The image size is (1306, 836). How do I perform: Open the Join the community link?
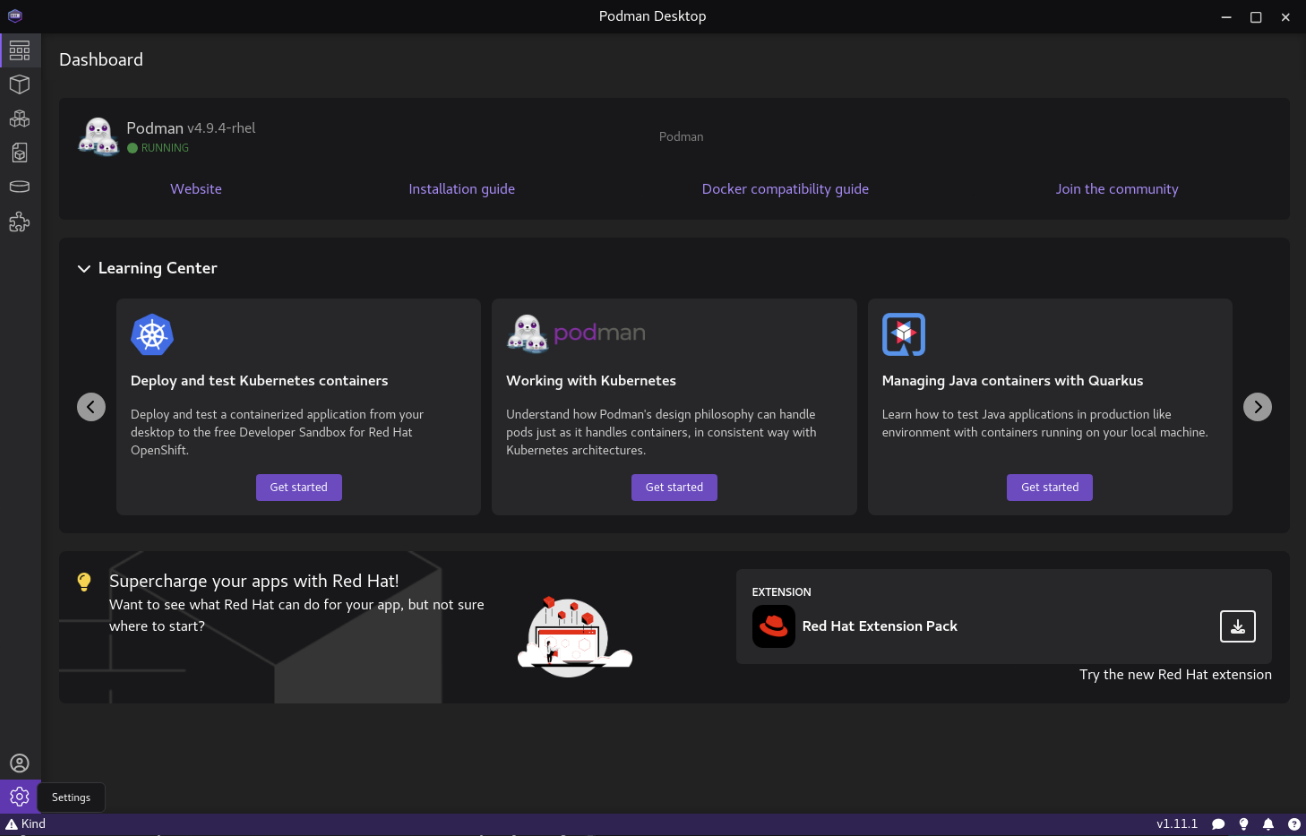[x=1117, y=189]
